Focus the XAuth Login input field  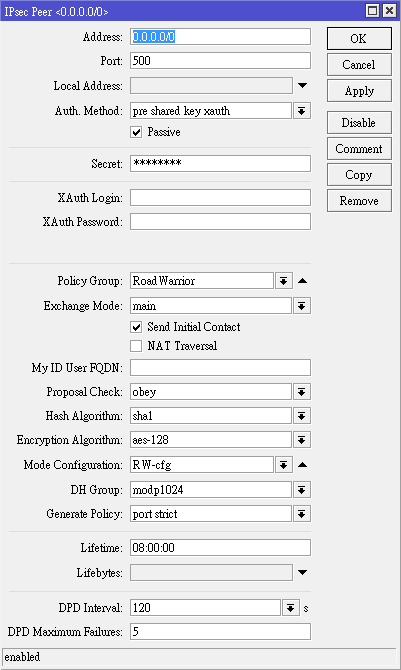click(x=220, y=198)
